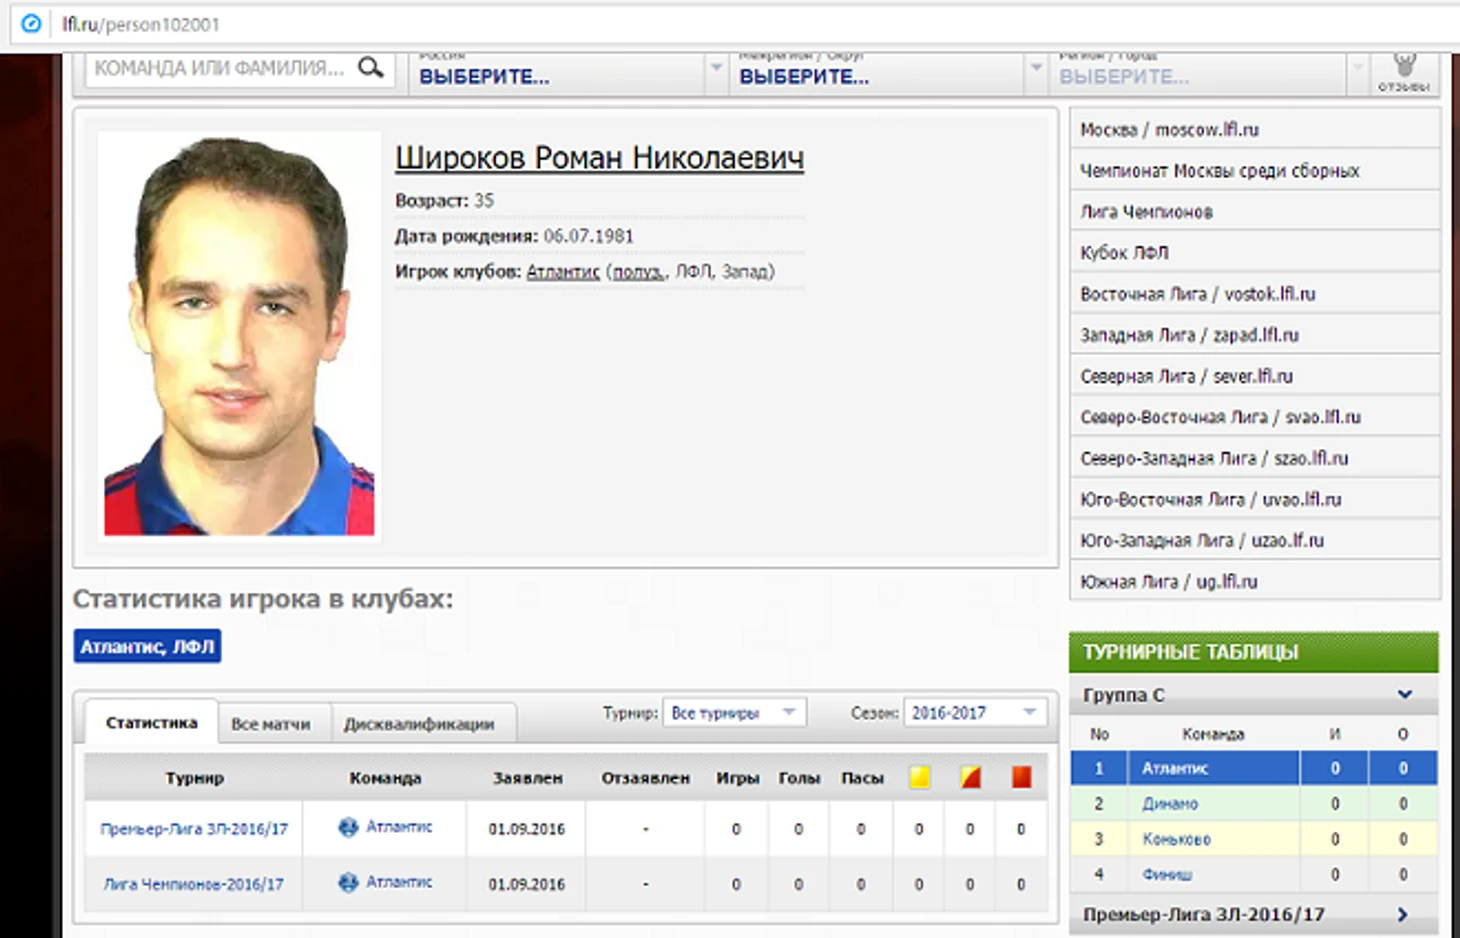Screen dimensions: 1460x938
Task: Click Атлантис team logo in Премьер-Лига row
Action: (348, 827)
